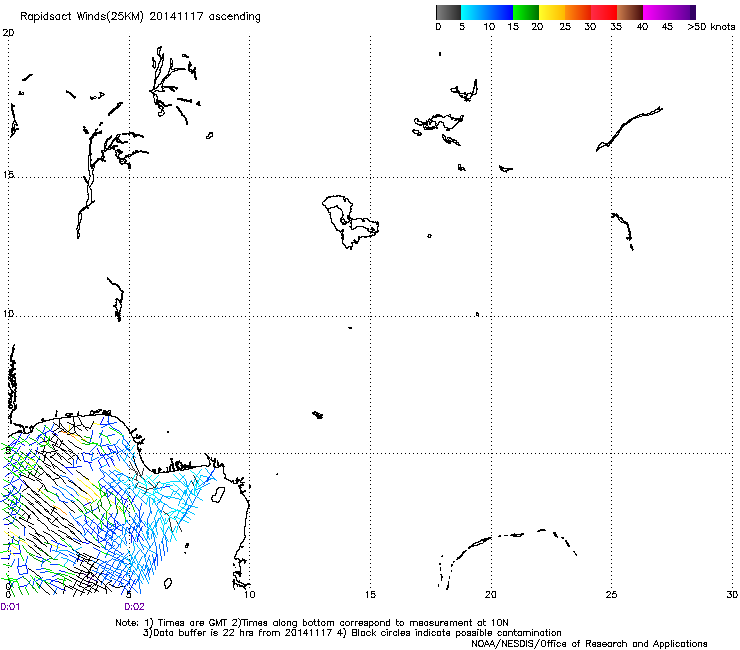740x650 pixels.
Task: Click the legend scale label '45'
Action: tap(667, 27)
